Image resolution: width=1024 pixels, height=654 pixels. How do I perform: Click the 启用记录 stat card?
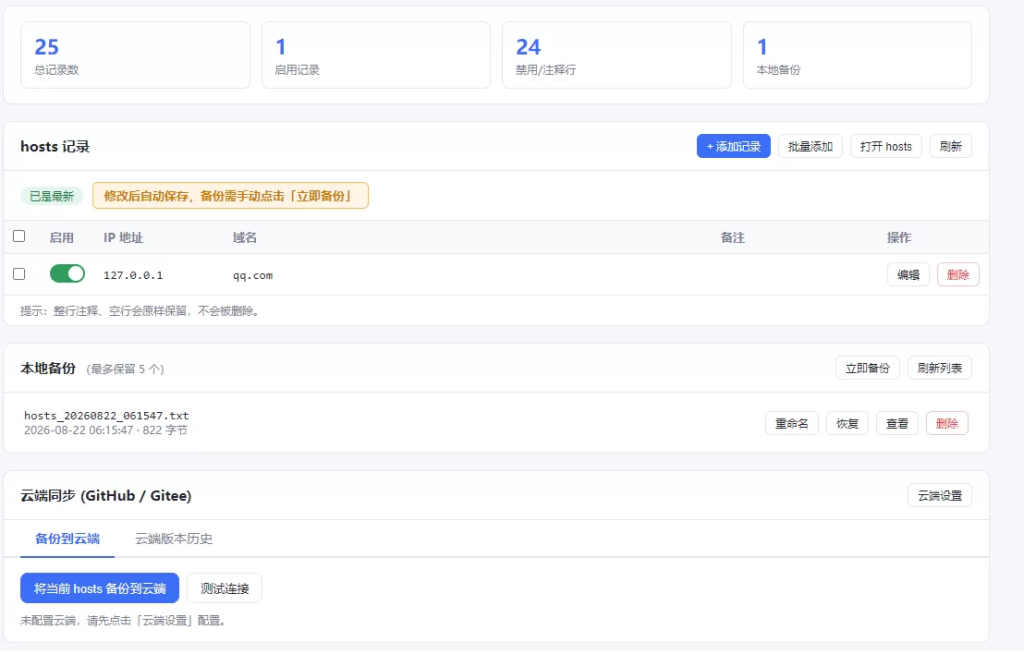[x=376, y=55]
